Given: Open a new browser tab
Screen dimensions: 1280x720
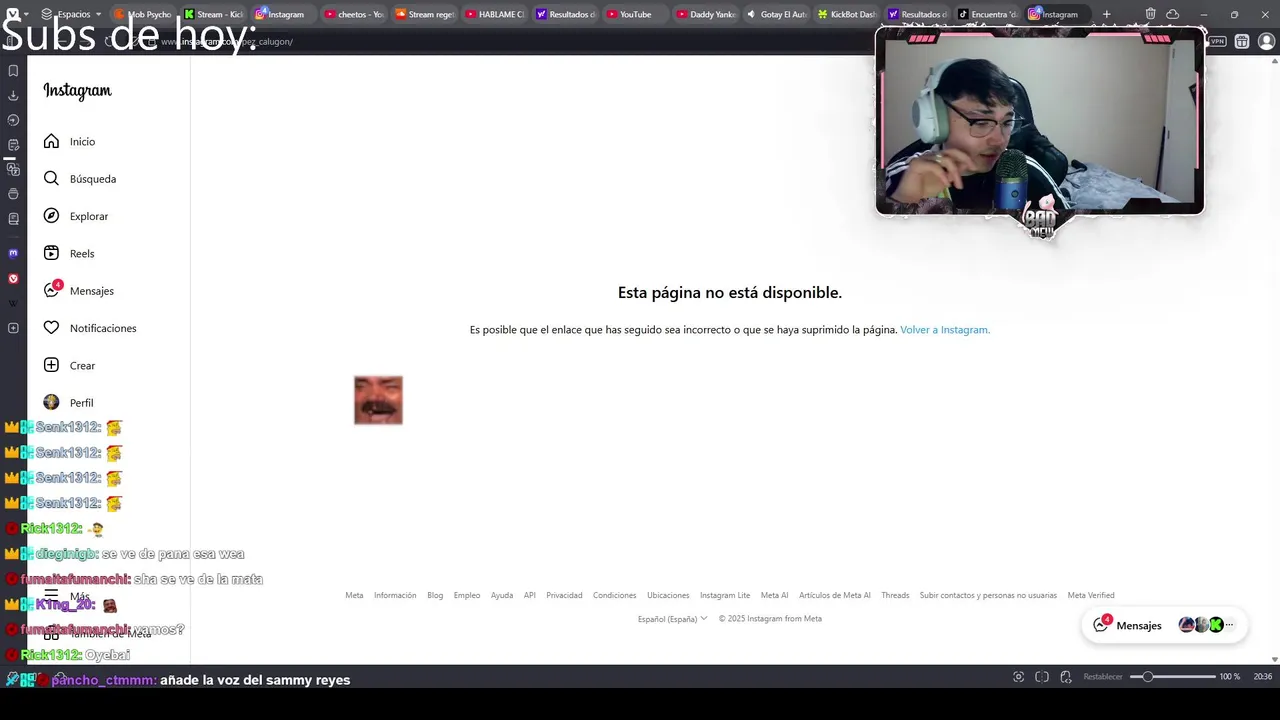Looking at the screenshot, I should coord(1106,14).
